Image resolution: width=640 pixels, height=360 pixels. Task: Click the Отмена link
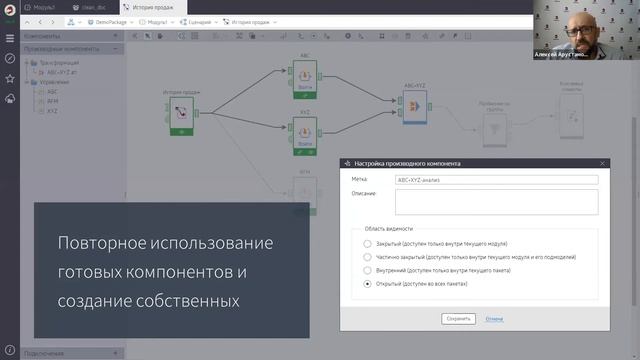(x=494, y=319)
